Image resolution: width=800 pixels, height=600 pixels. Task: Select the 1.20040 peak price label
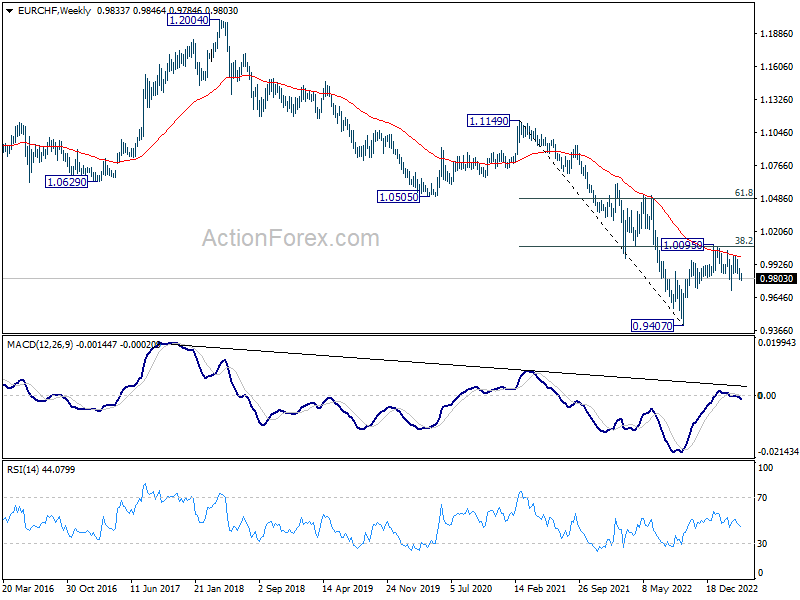pos(189,20)
